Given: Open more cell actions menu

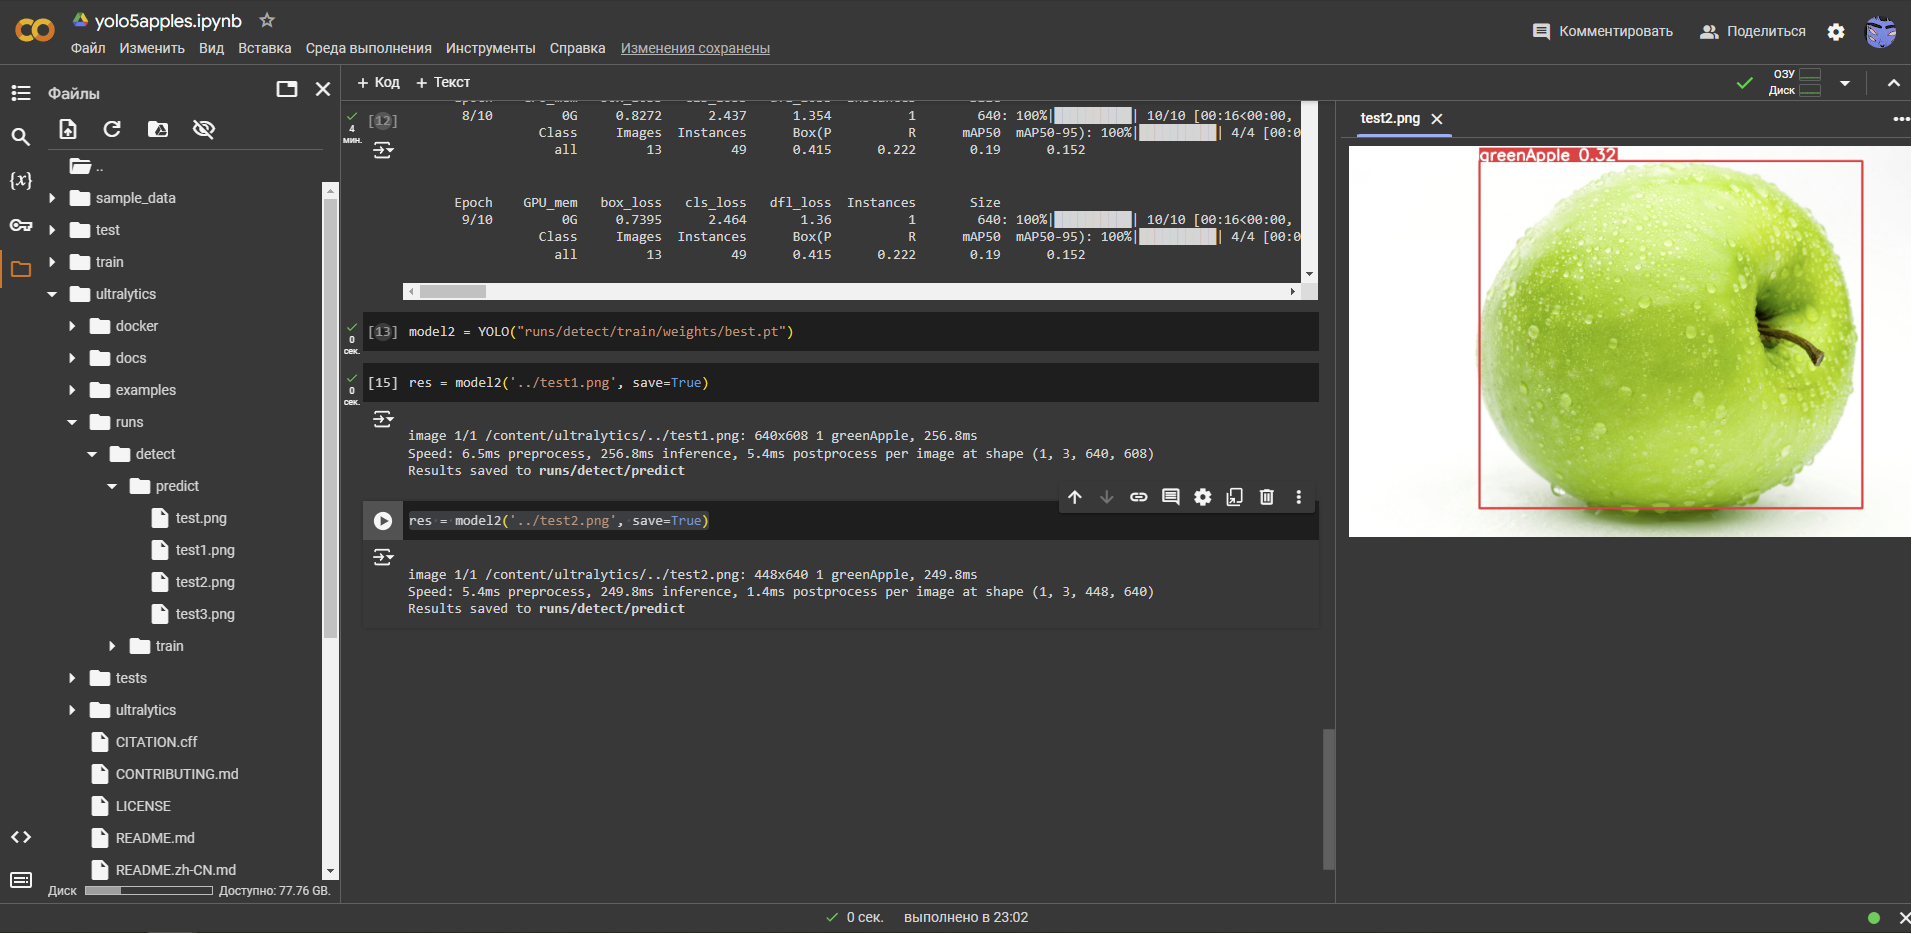Looking at the screenshot, I should pyautogui.click(x=1299, y=497).
